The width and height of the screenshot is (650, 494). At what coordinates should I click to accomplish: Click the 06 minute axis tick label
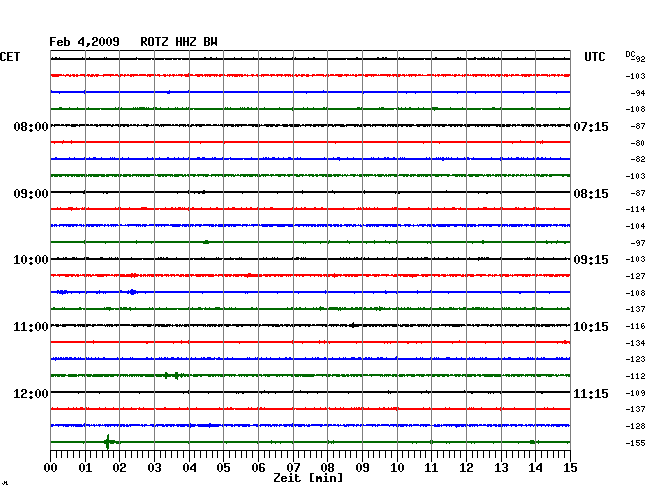click(258, 467)
